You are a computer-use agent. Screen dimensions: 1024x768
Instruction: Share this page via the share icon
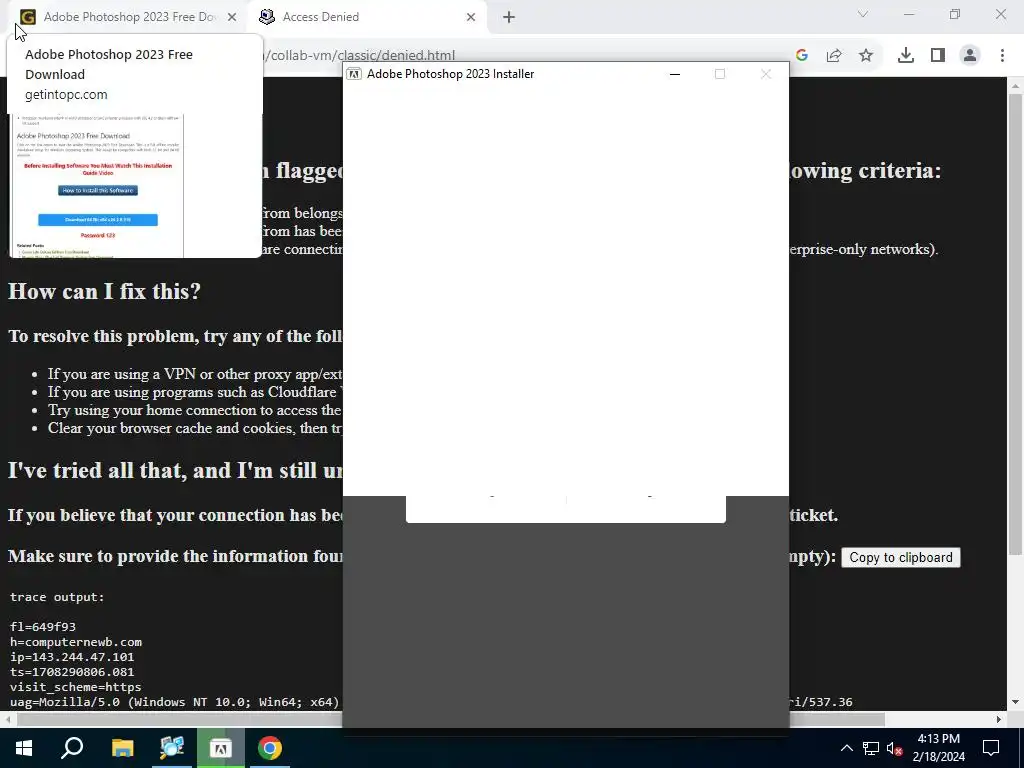834,56
